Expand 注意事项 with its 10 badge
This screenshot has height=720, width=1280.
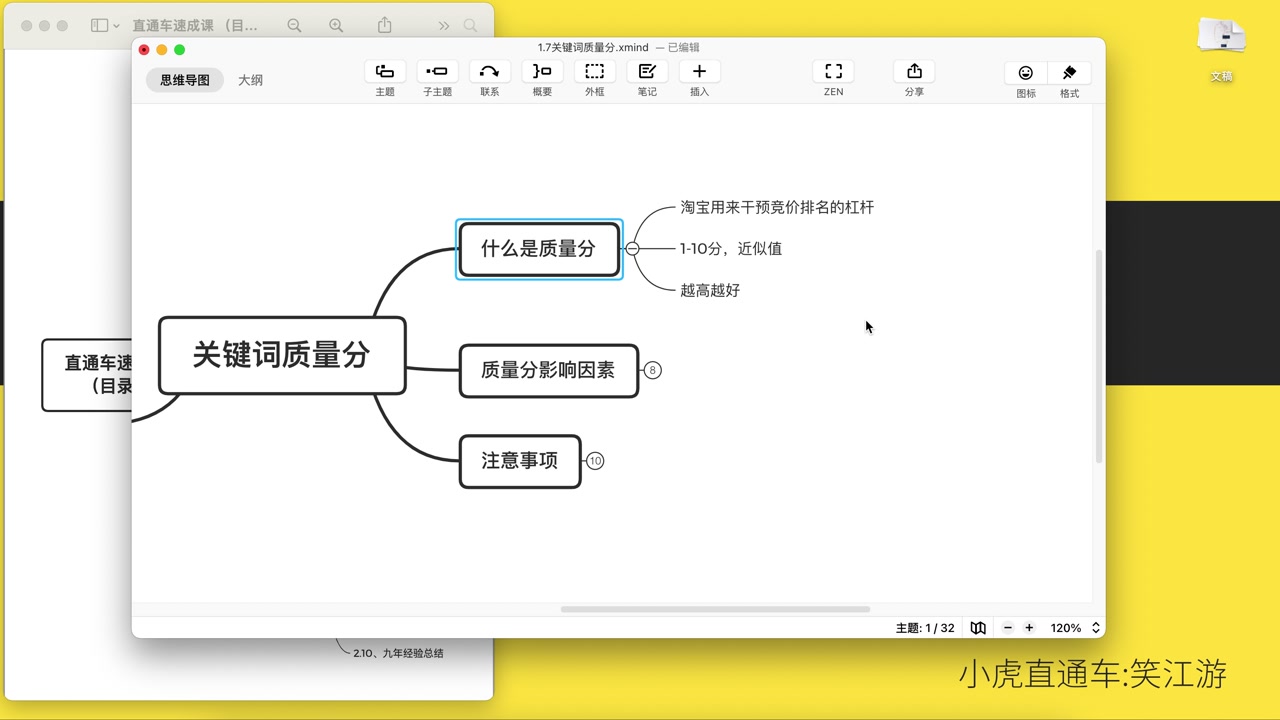595,461
